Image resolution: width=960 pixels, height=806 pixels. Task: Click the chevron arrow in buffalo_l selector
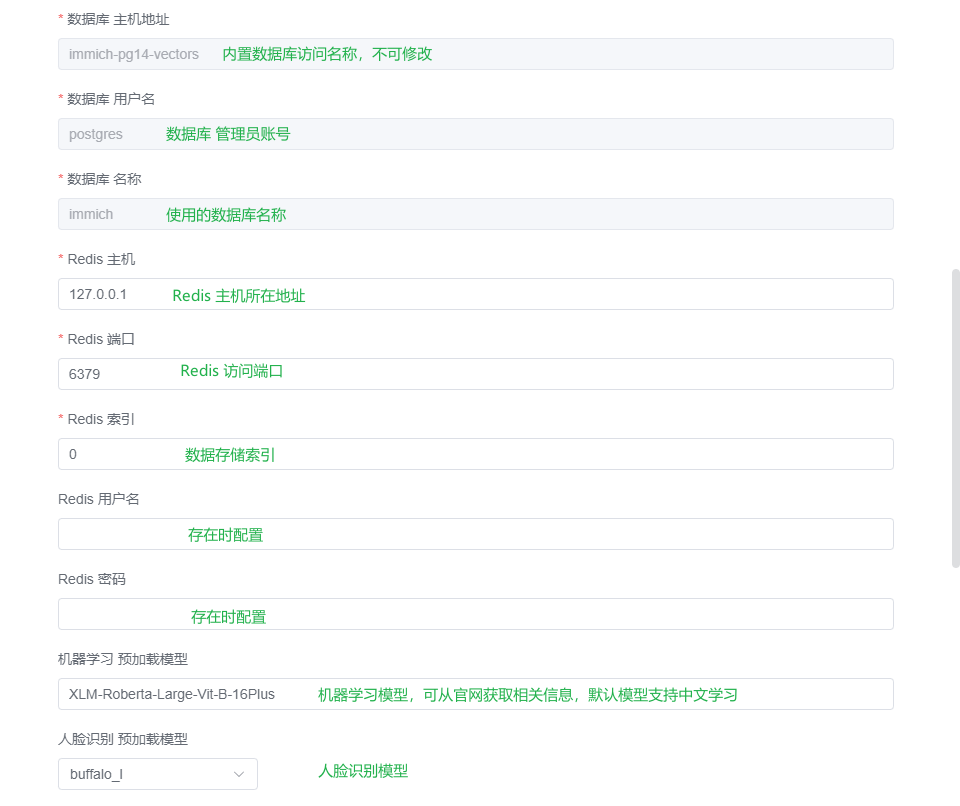click(239, 774)
